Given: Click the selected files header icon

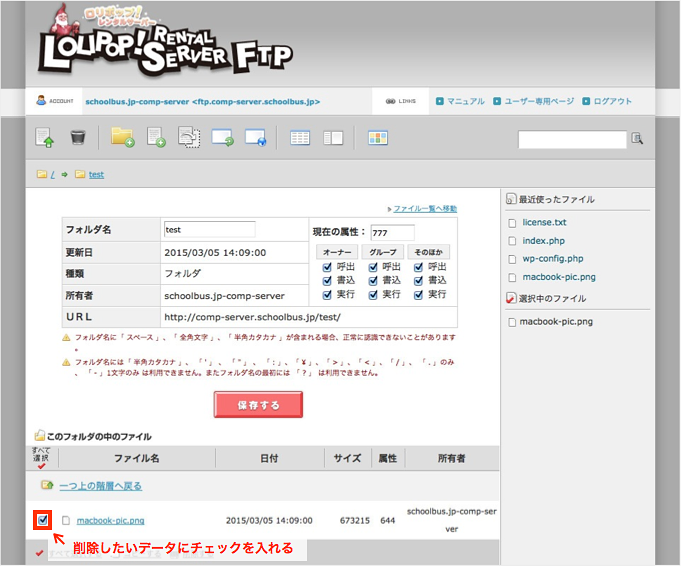Looking at the screenshot, I should 511,298.
